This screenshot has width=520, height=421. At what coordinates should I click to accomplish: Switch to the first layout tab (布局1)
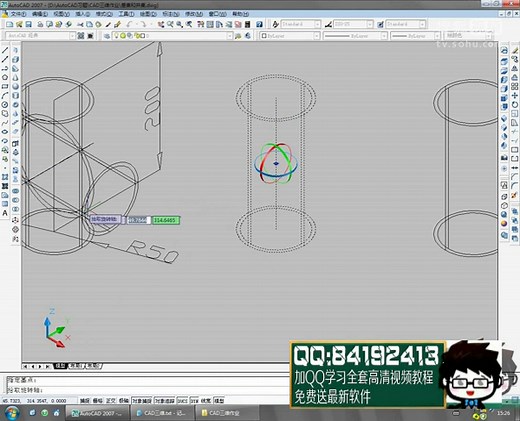76,366
